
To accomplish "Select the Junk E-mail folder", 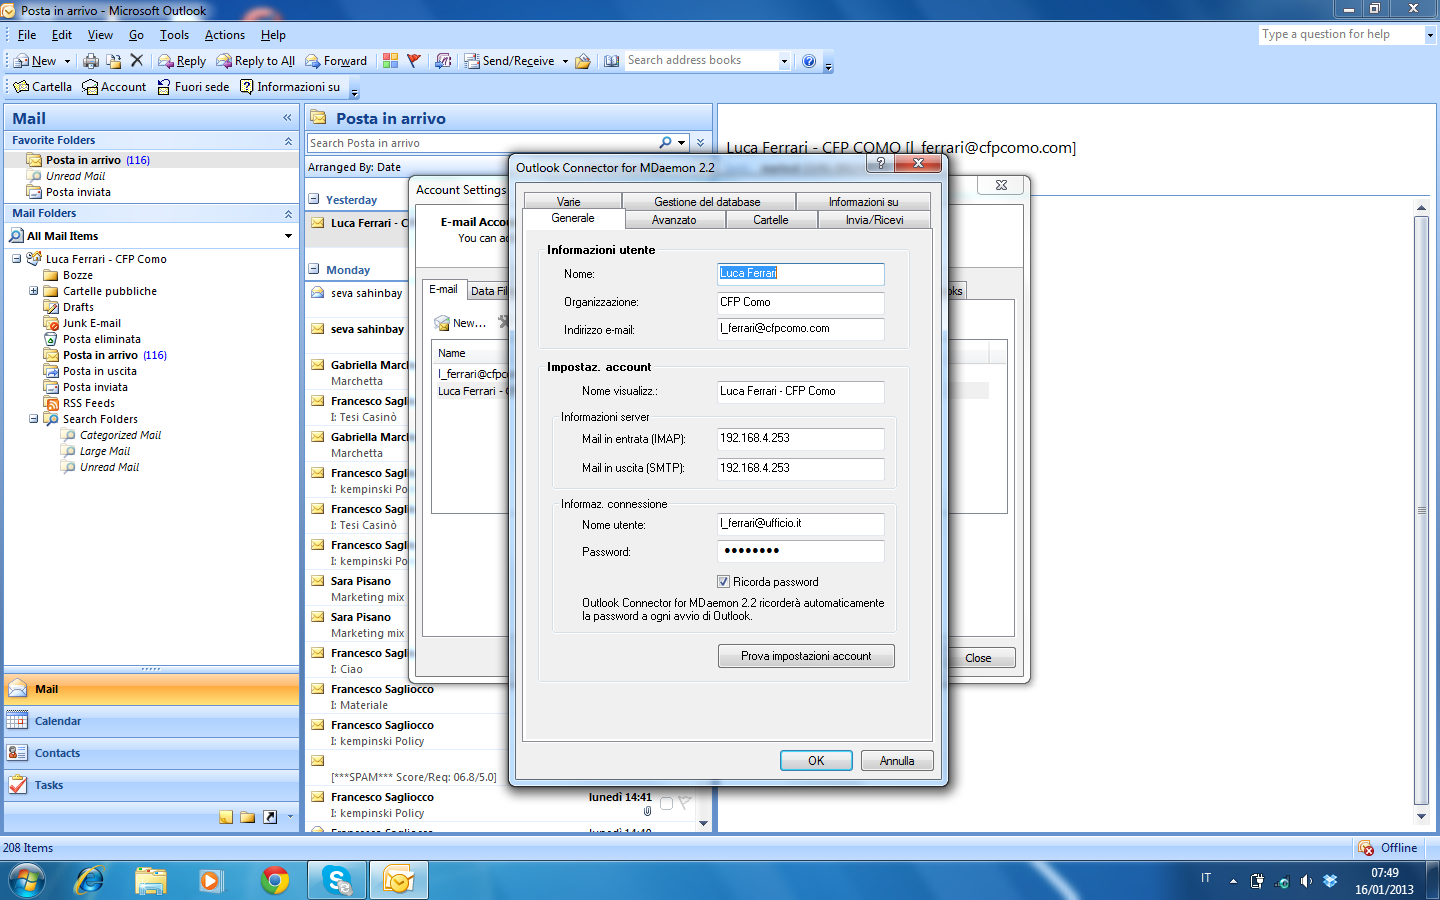I will pyautogui.click(x=91, y=323).
